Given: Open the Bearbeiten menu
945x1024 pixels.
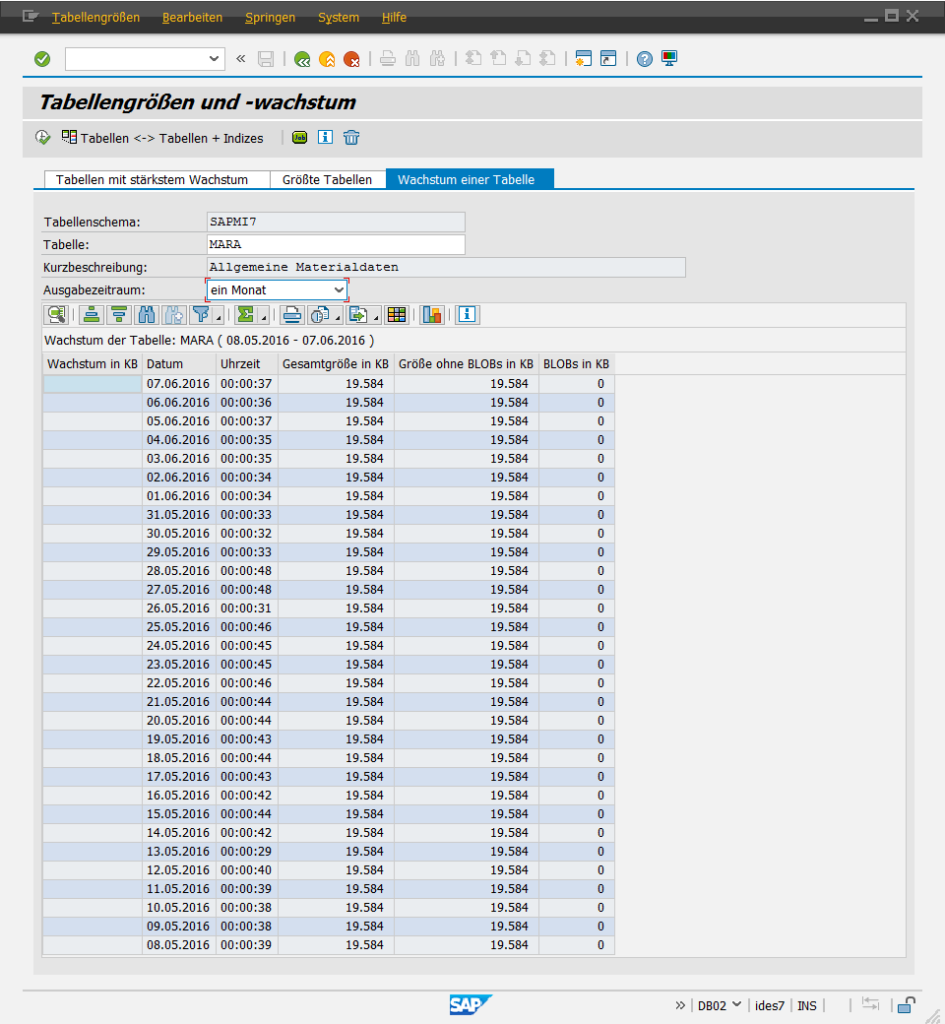Looking at the screenshot, I should pyautogui.click(x=192, y=18).
